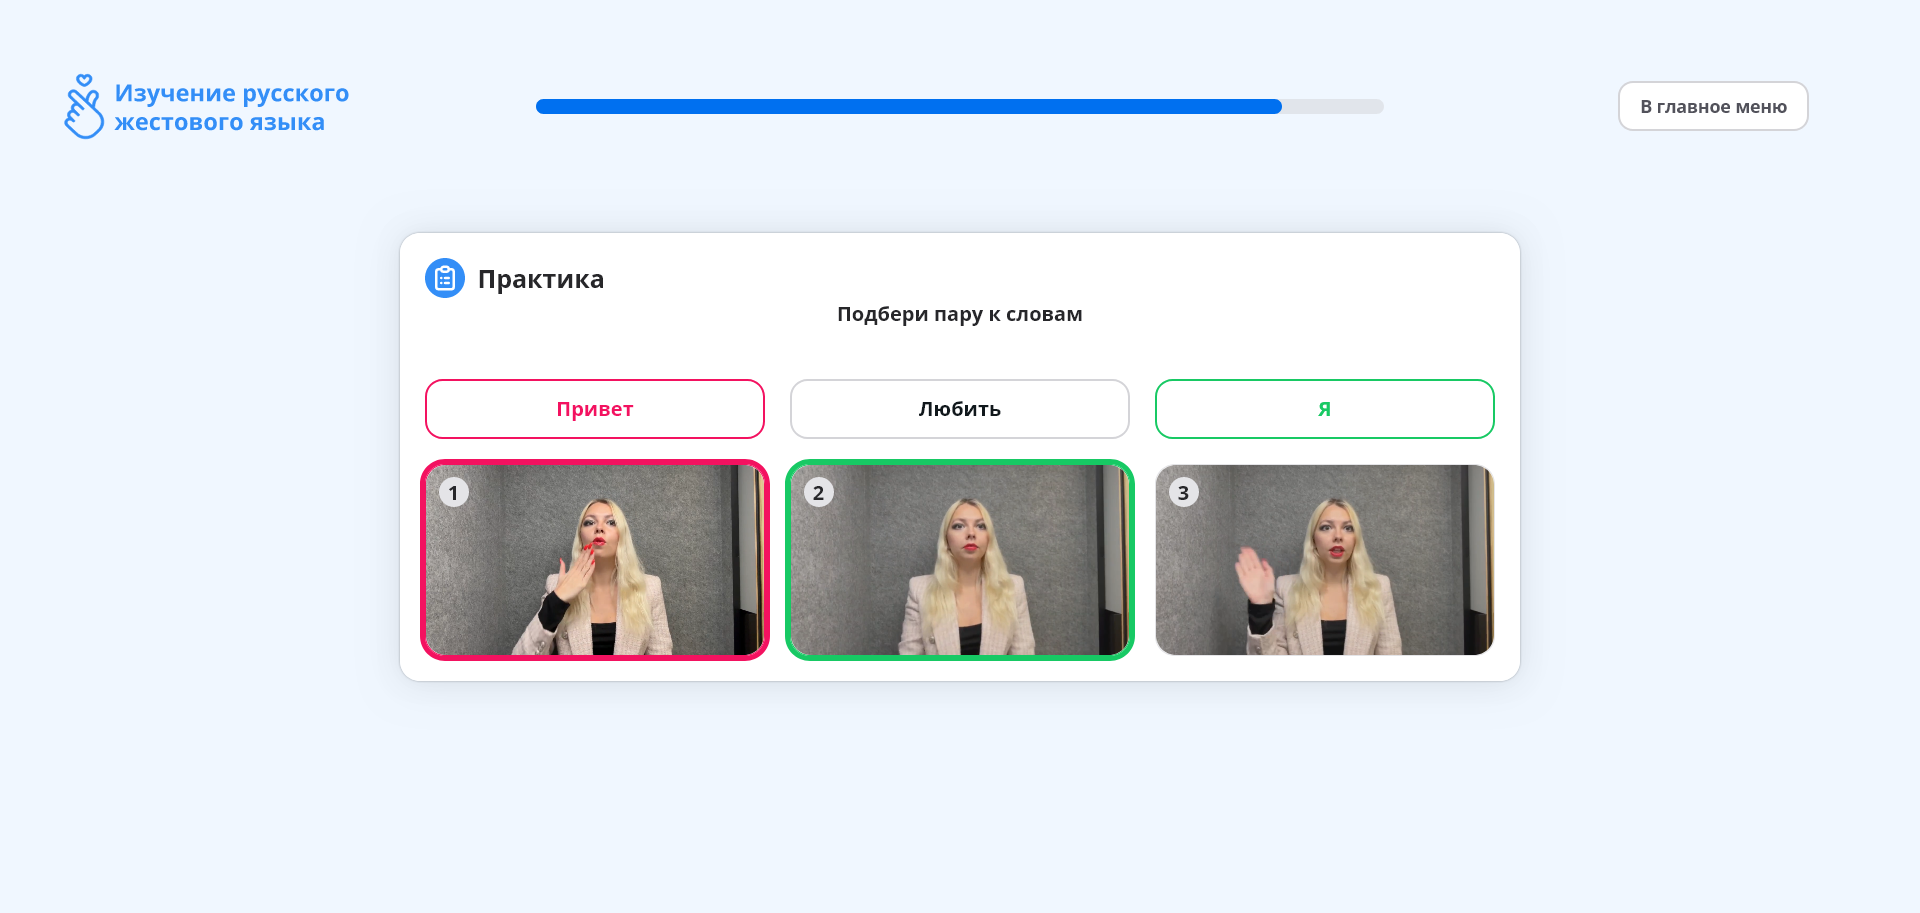Click the Практика heading text
The width and height of the screenshot is (1920, 913).
pos(541,279)
